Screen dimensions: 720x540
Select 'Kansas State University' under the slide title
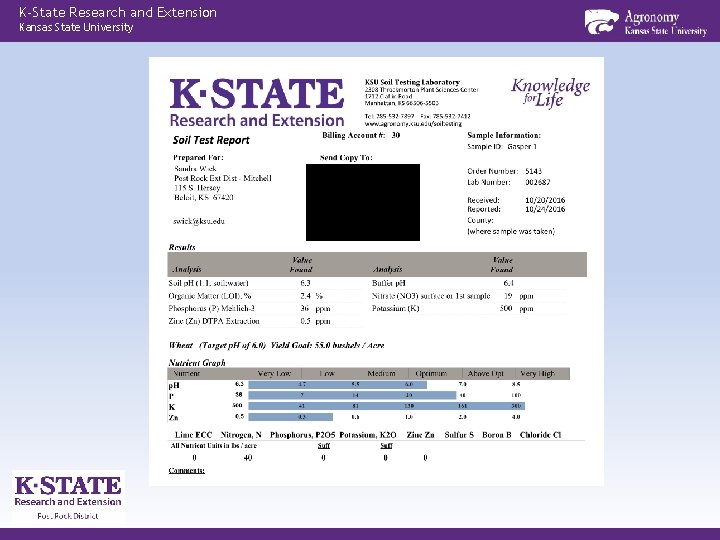tap(76, 28)
